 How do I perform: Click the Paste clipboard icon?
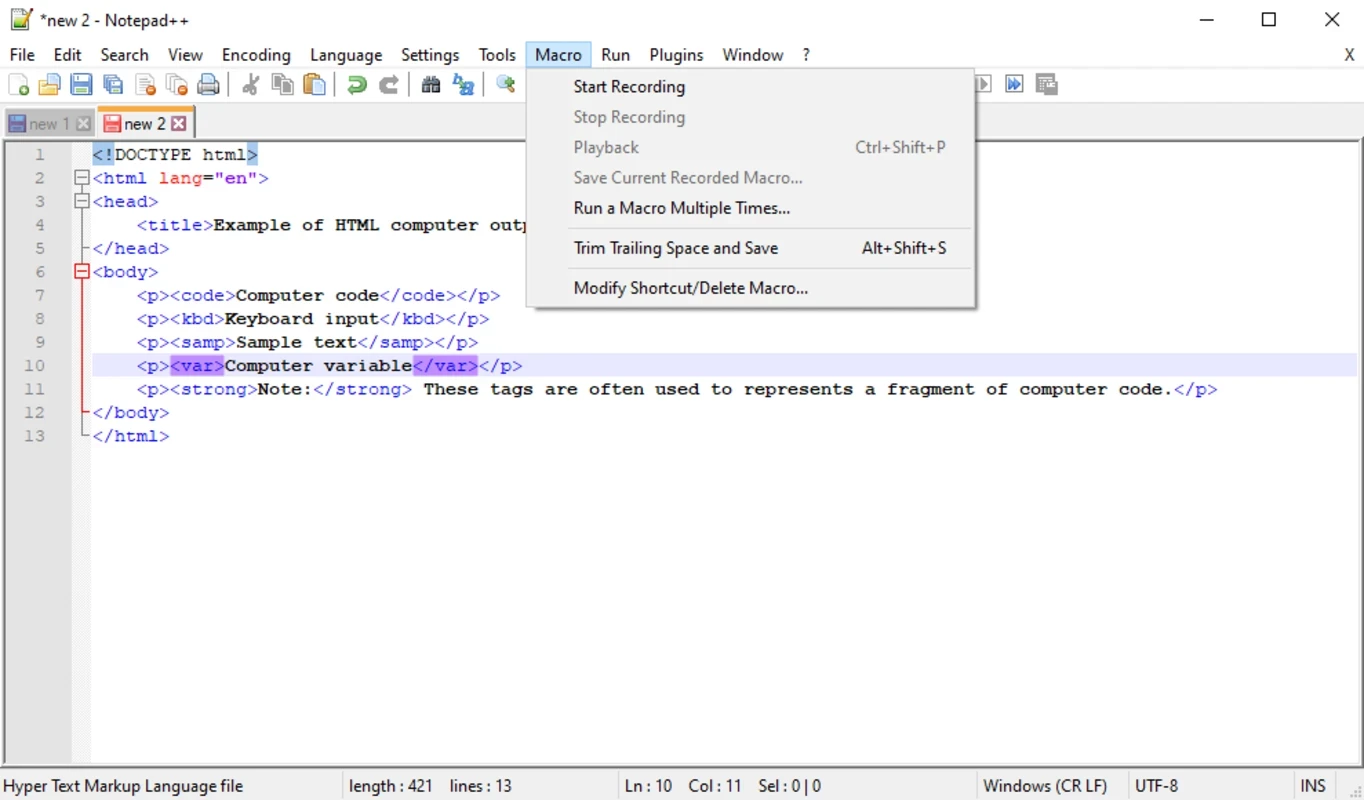click(x=315, y=85)
